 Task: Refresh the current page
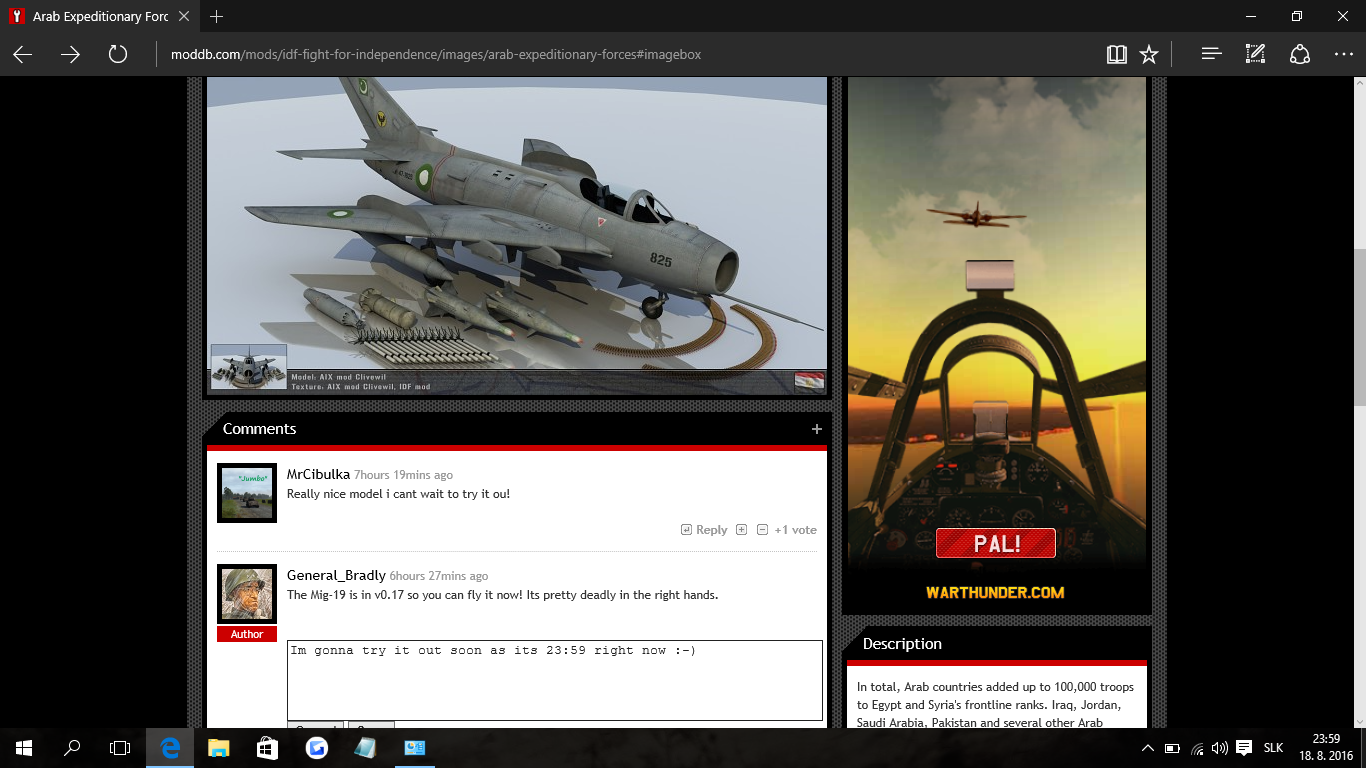(x=118, y=55)
